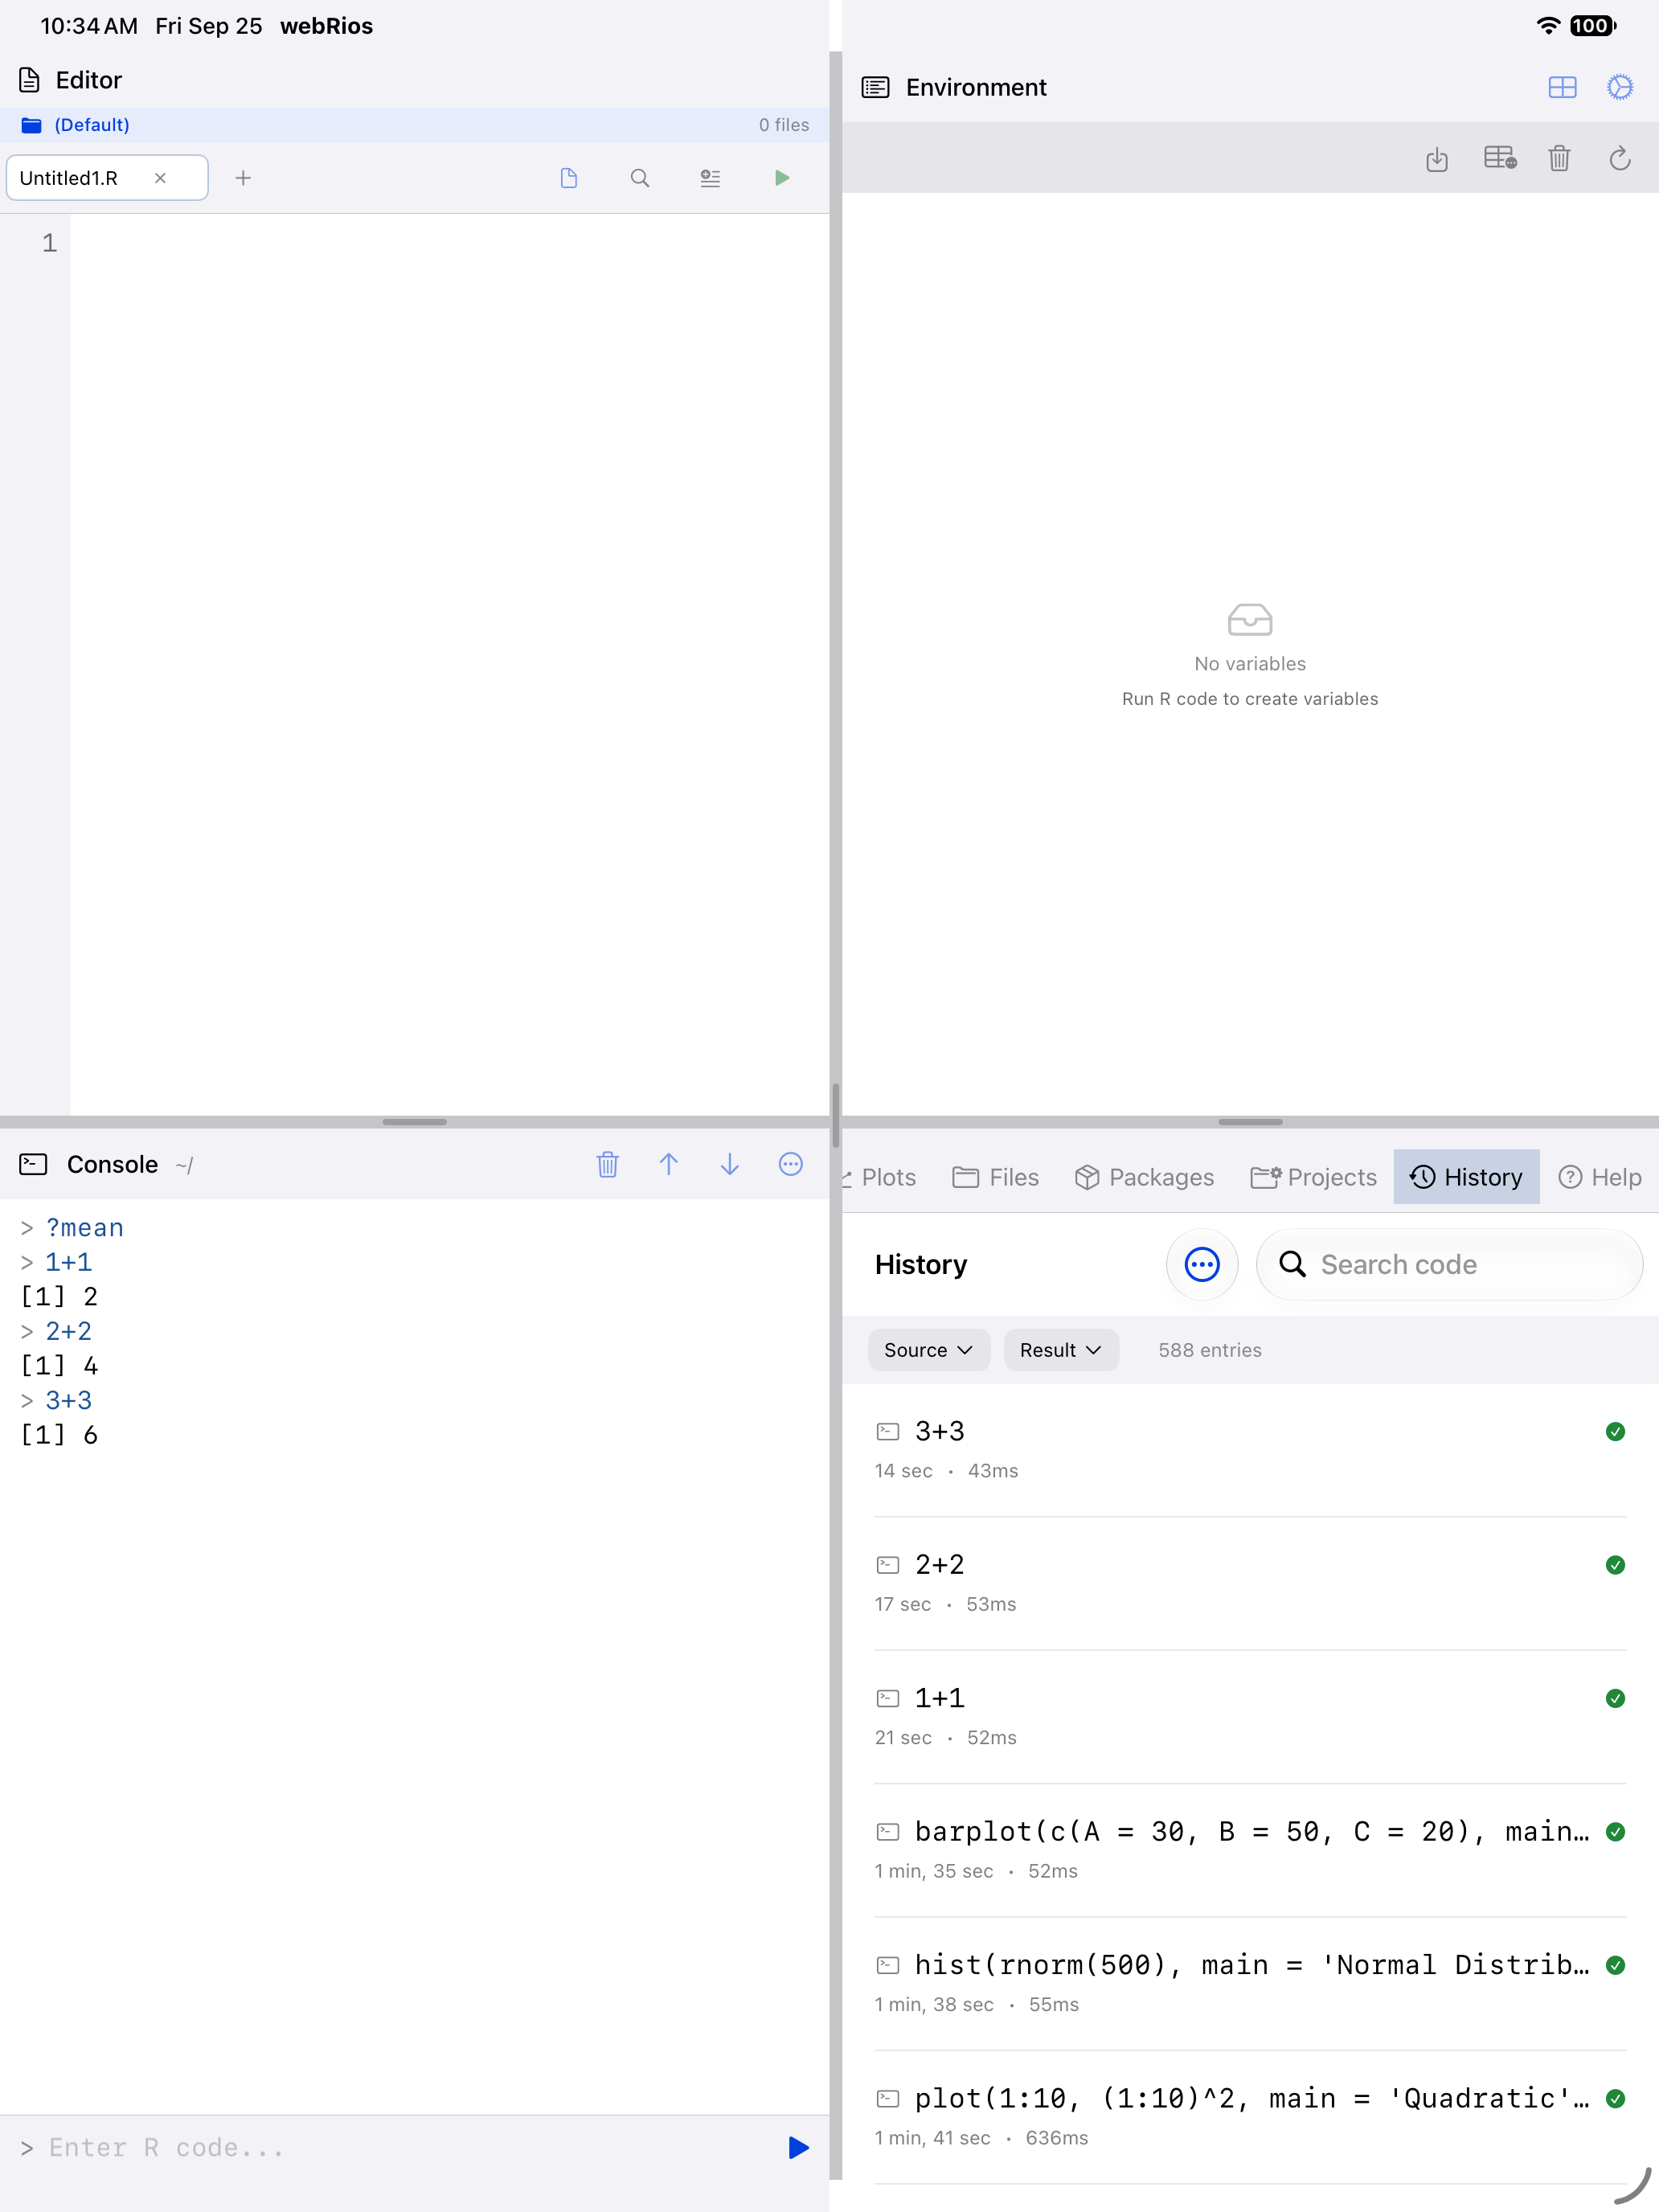Screen dimensions: 1659x2212
Task: Click the 588 entries count label
Action: click(x=1210, y=1350)
